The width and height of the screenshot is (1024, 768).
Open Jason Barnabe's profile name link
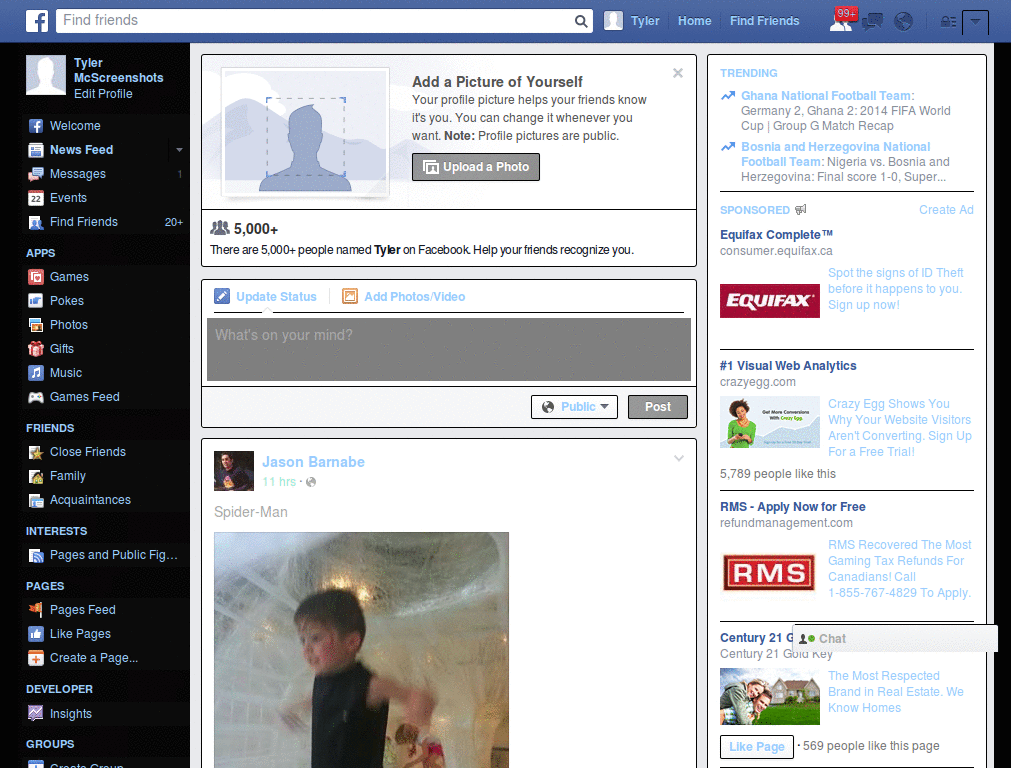313,462
